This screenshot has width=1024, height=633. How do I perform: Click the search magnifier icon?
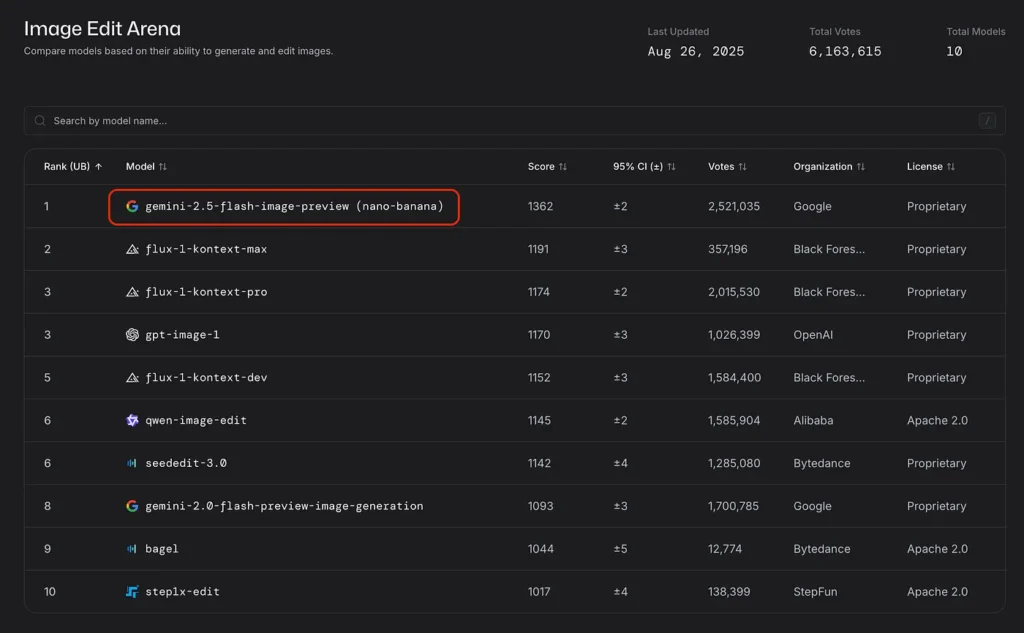[x=40, y=121]
